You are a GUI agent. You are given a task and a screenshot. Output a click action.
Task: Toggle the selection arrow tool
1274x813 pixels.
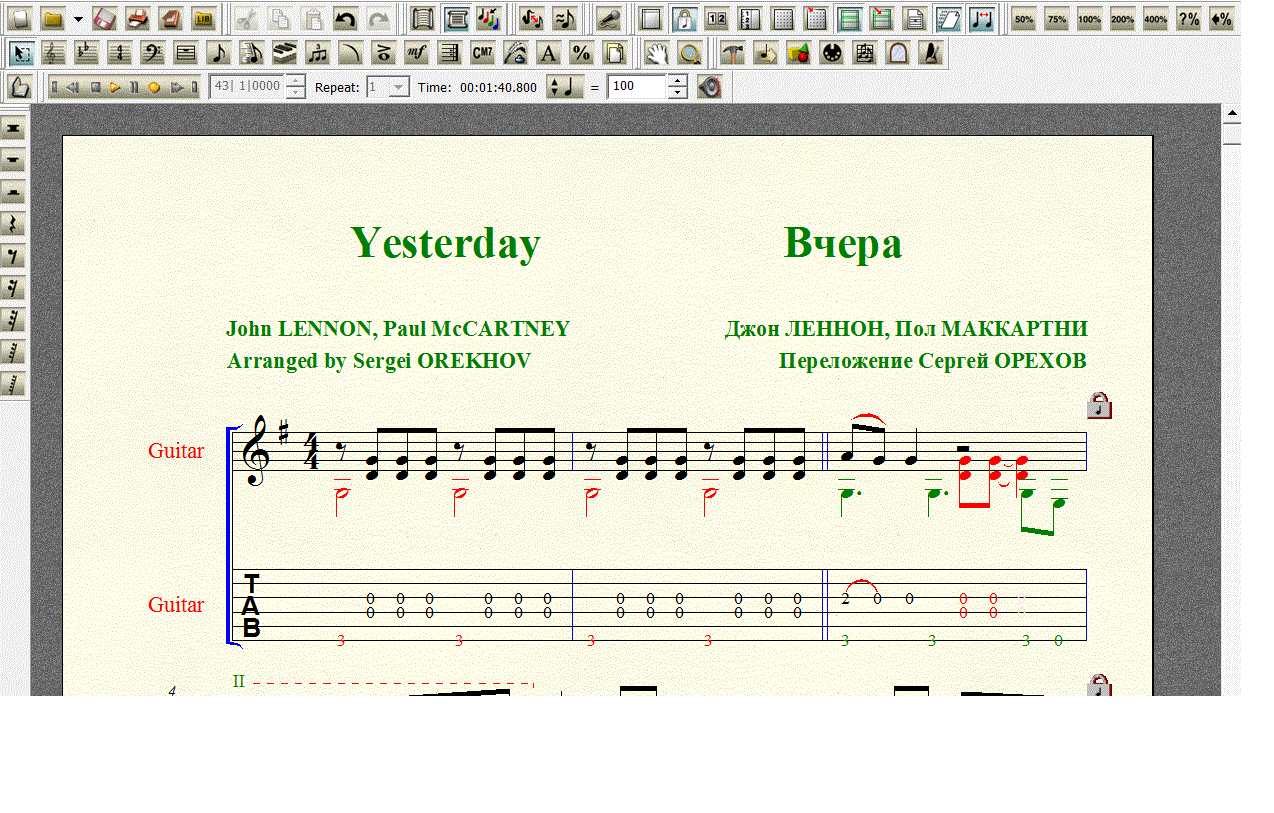coord(20,53)
